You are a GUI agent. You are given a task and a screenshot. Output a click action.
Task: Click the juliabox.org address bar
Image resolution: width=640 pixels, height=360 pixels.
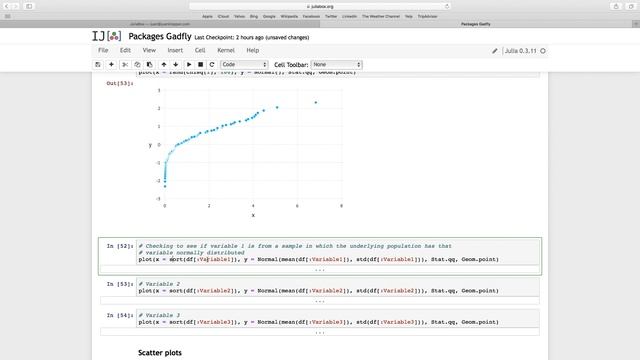320,7
